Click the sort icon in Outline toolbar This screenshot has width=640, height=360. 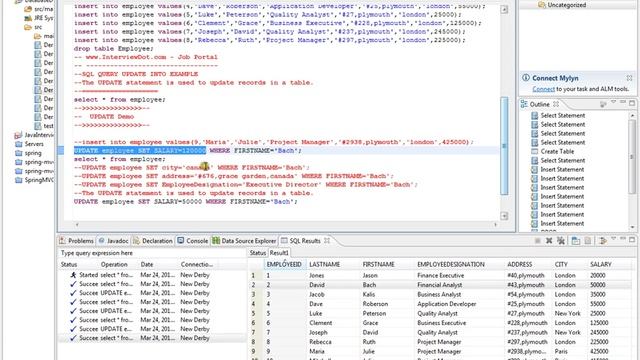[x=603, y=104]
